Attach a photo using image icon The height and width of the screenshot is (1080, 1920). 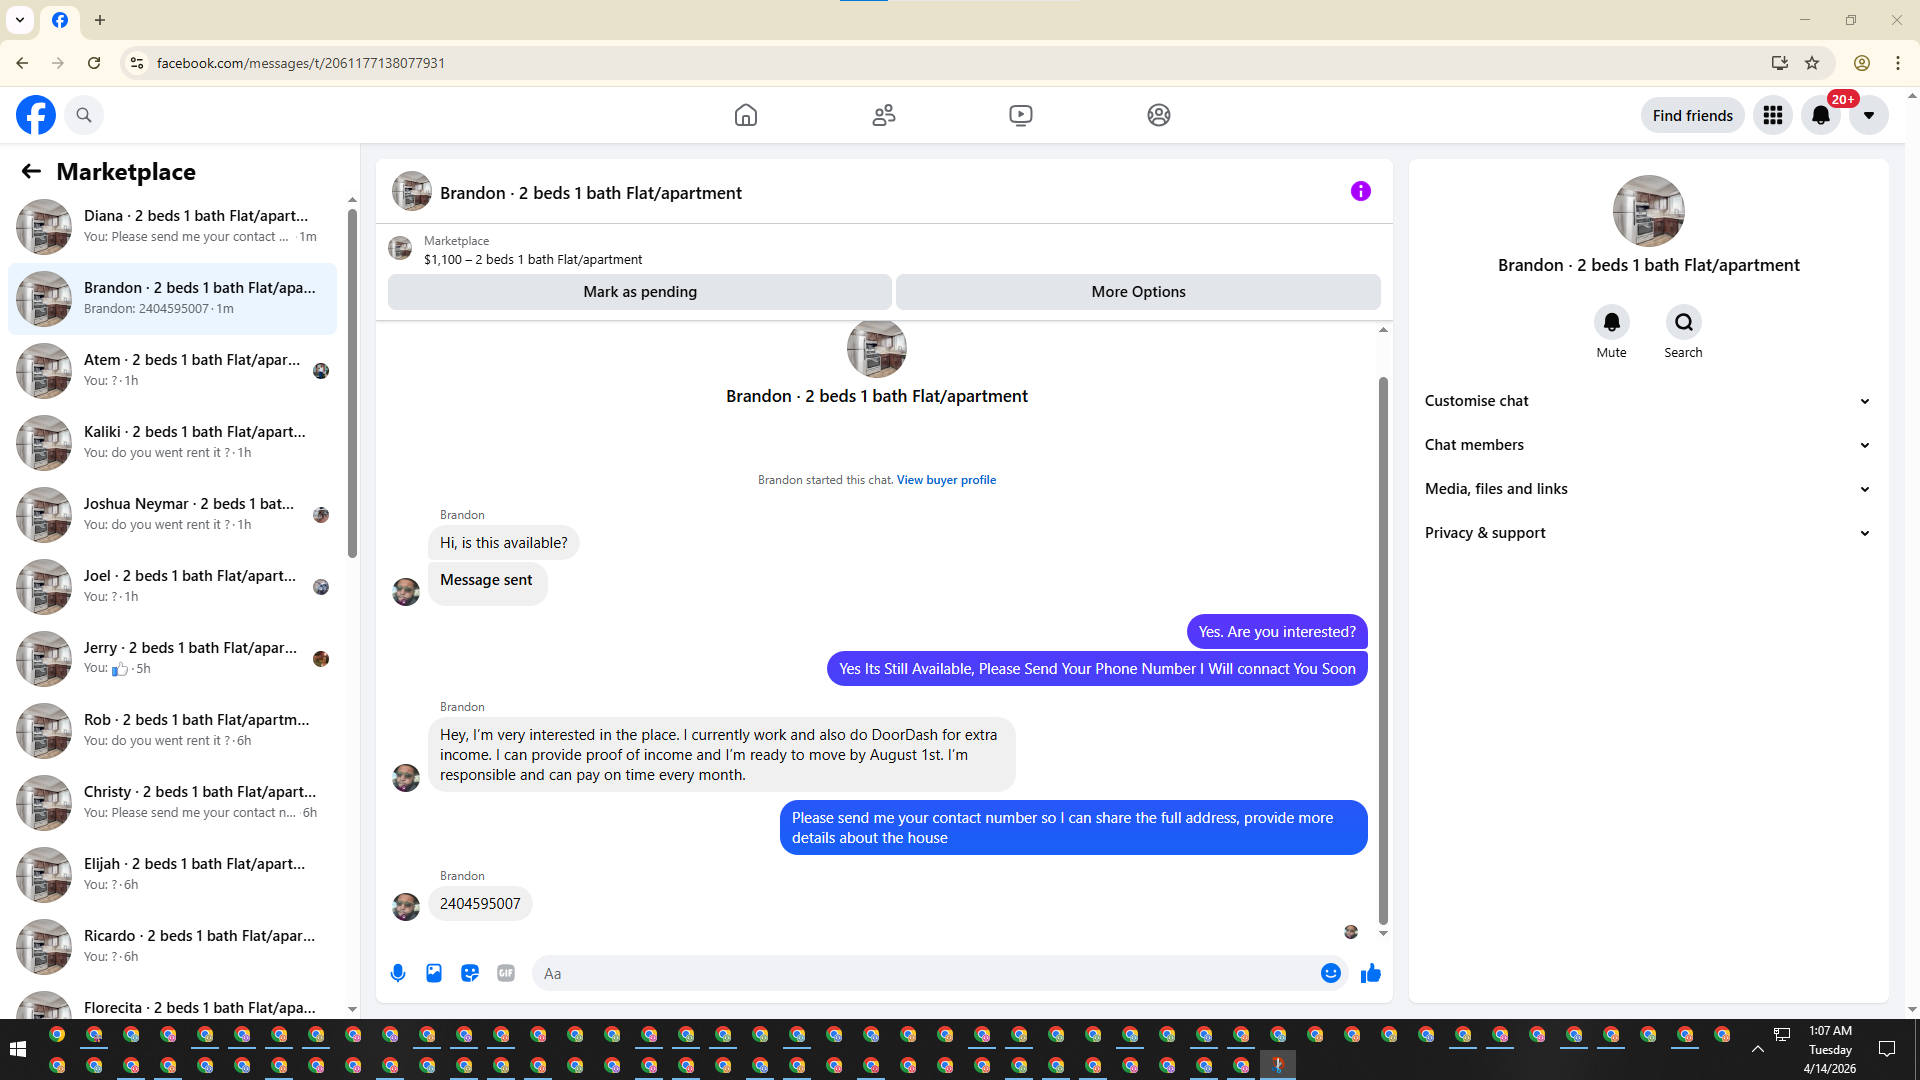click(434, 973)
